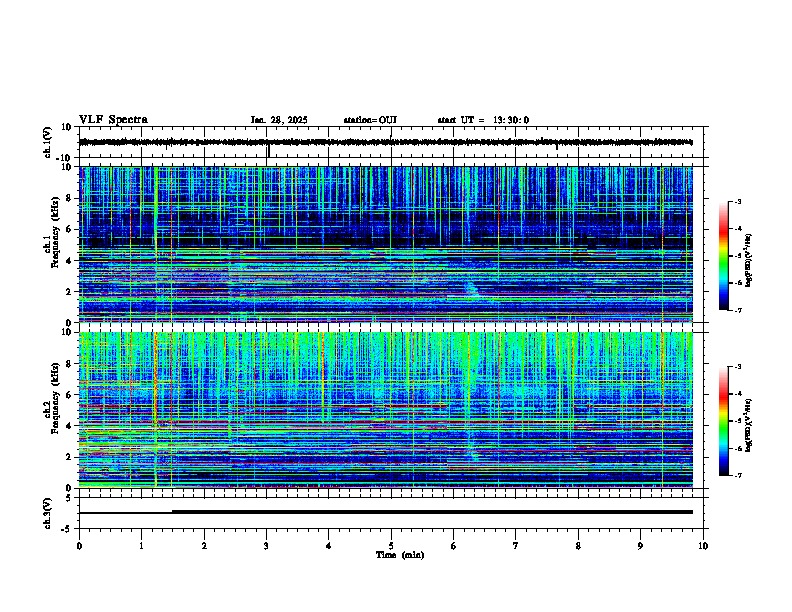
Task: Click the "Time (min)" axis label
Action: pyautogui.click(x=400, y=555)
